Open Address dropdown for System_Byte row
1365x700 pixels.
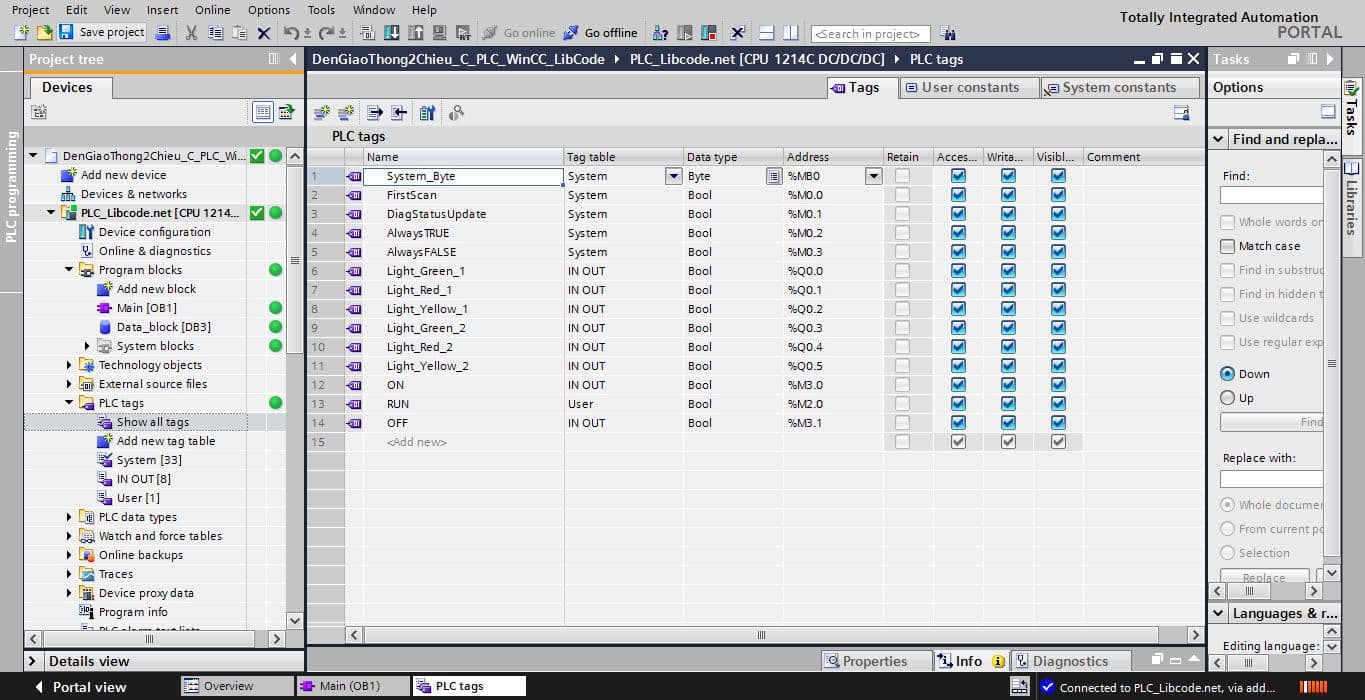[873, 176]
